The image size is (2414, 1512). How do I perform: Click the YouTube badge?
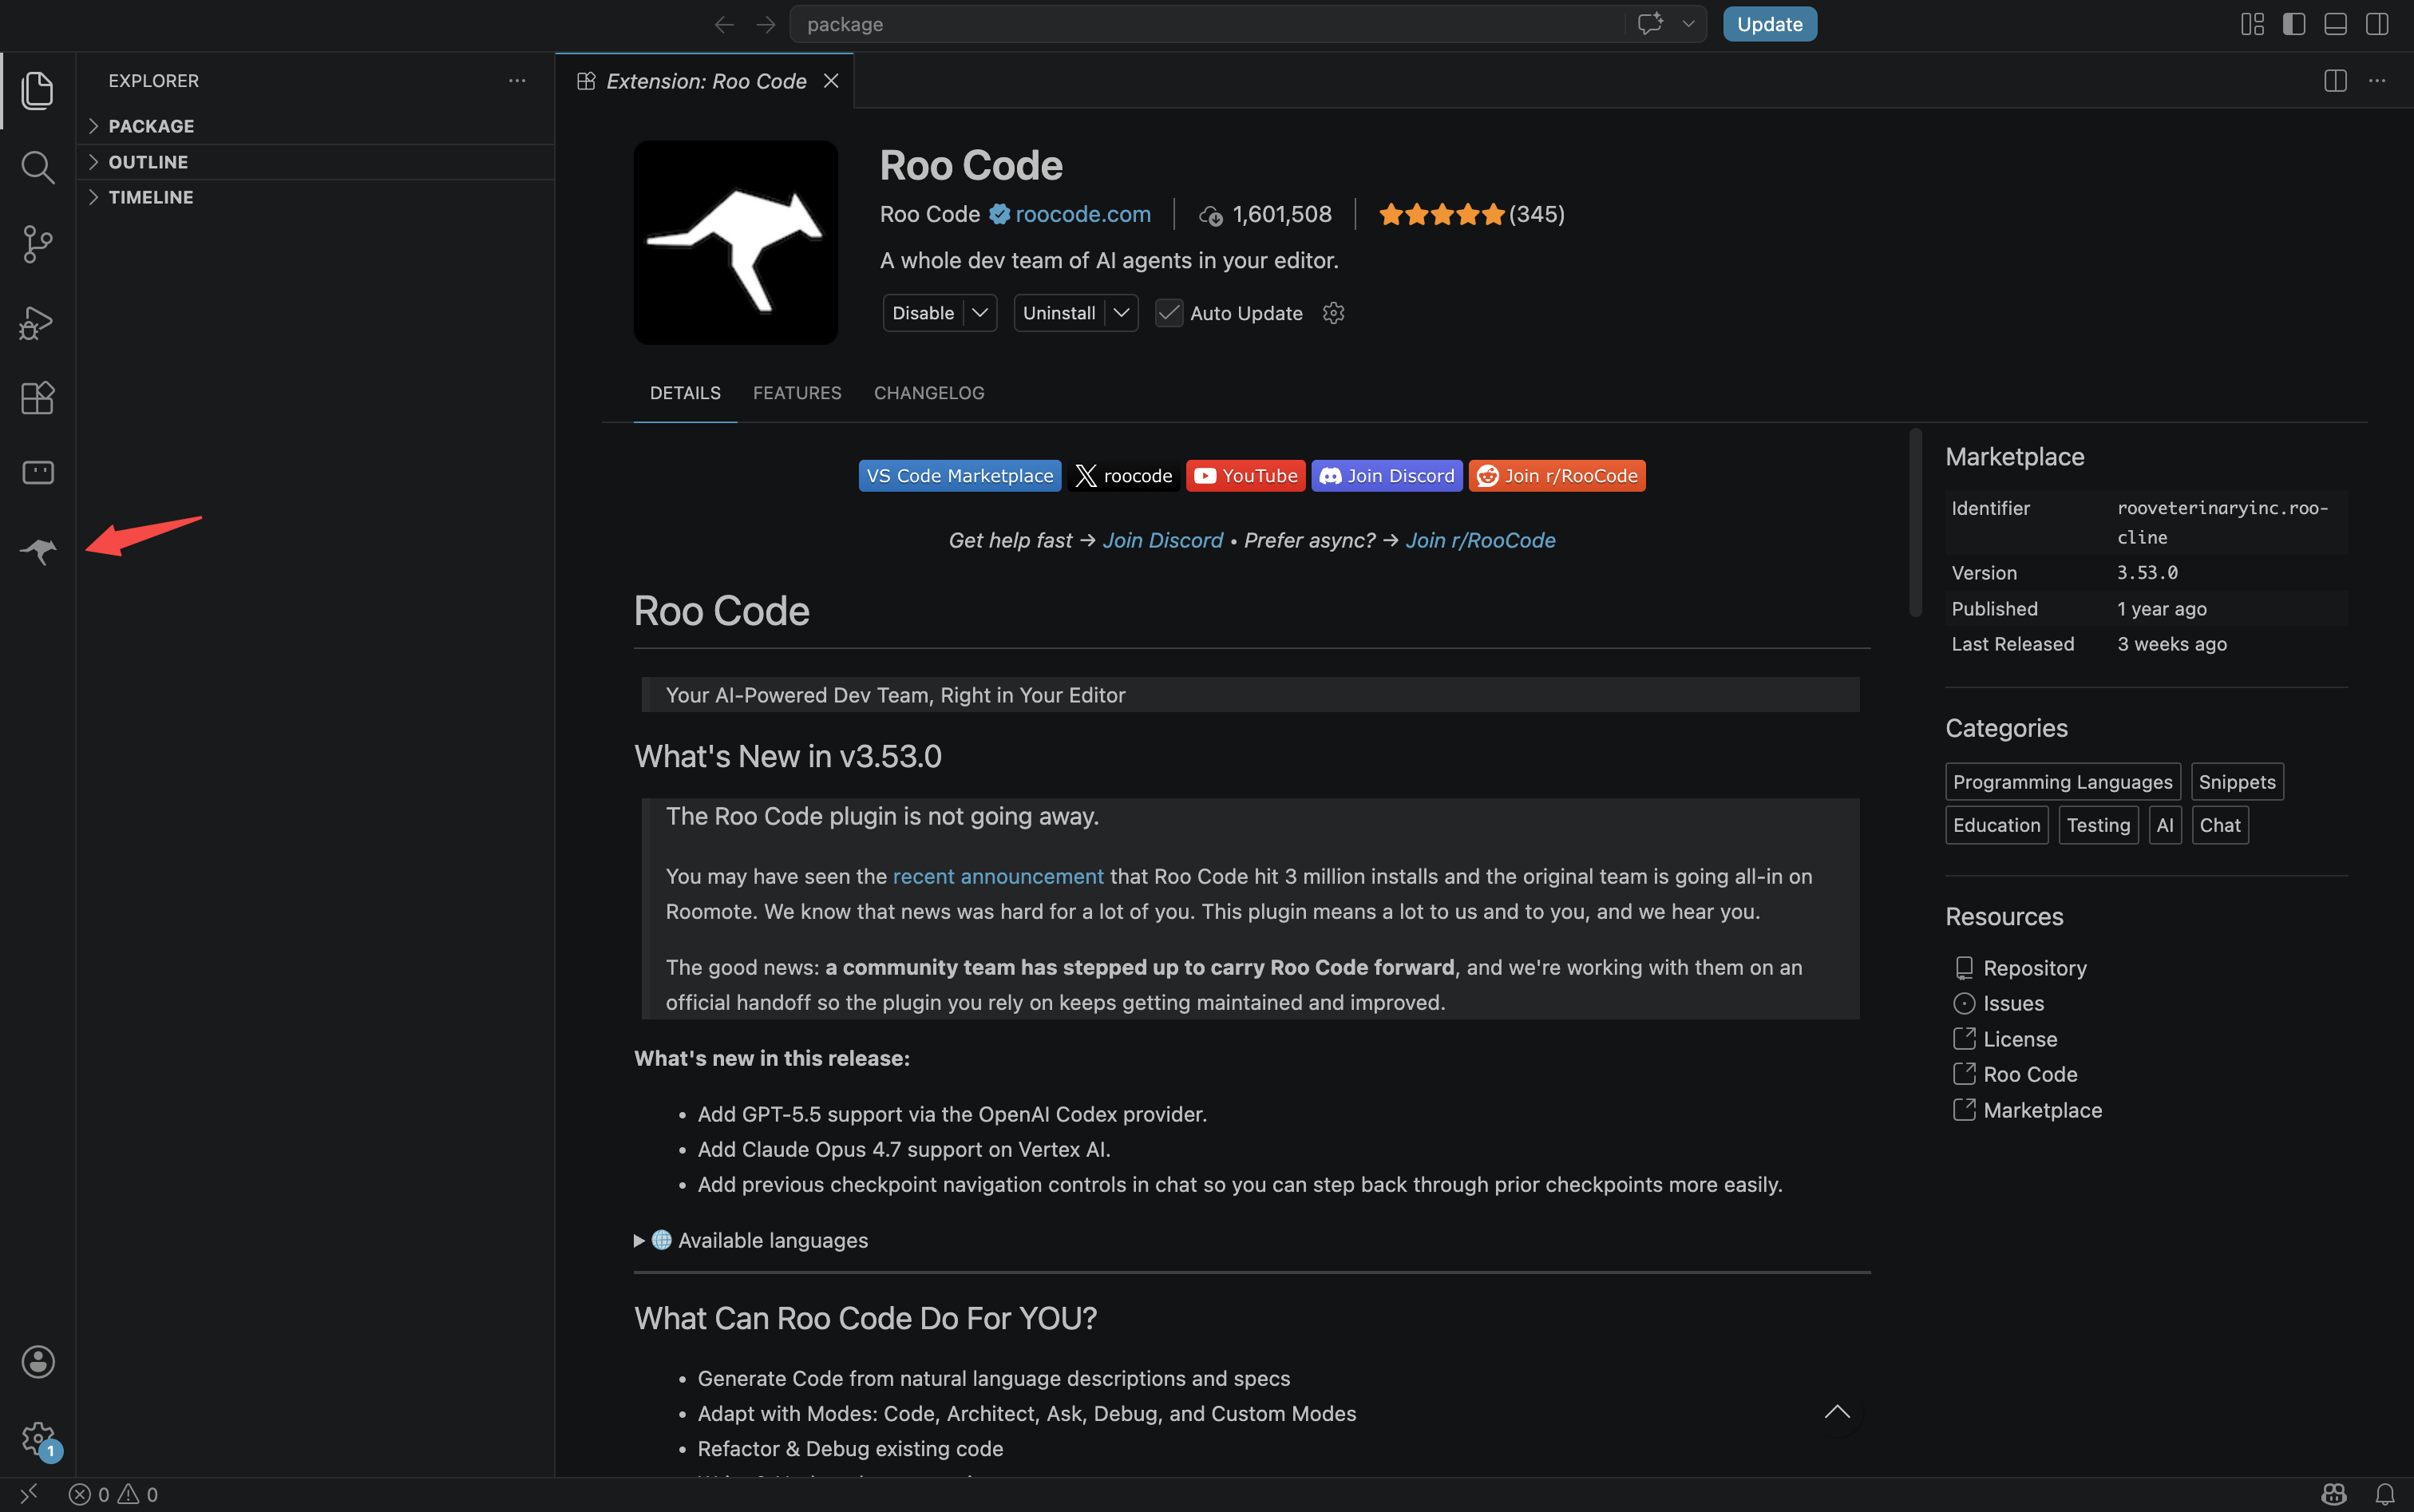[x=1246, y=476]
